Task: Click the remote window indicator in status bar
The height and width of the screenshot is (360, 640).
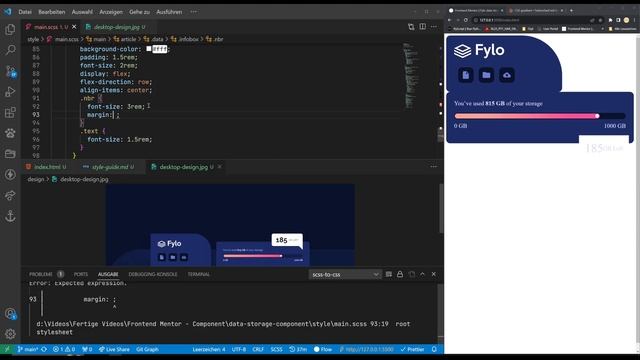Action: 7,349
